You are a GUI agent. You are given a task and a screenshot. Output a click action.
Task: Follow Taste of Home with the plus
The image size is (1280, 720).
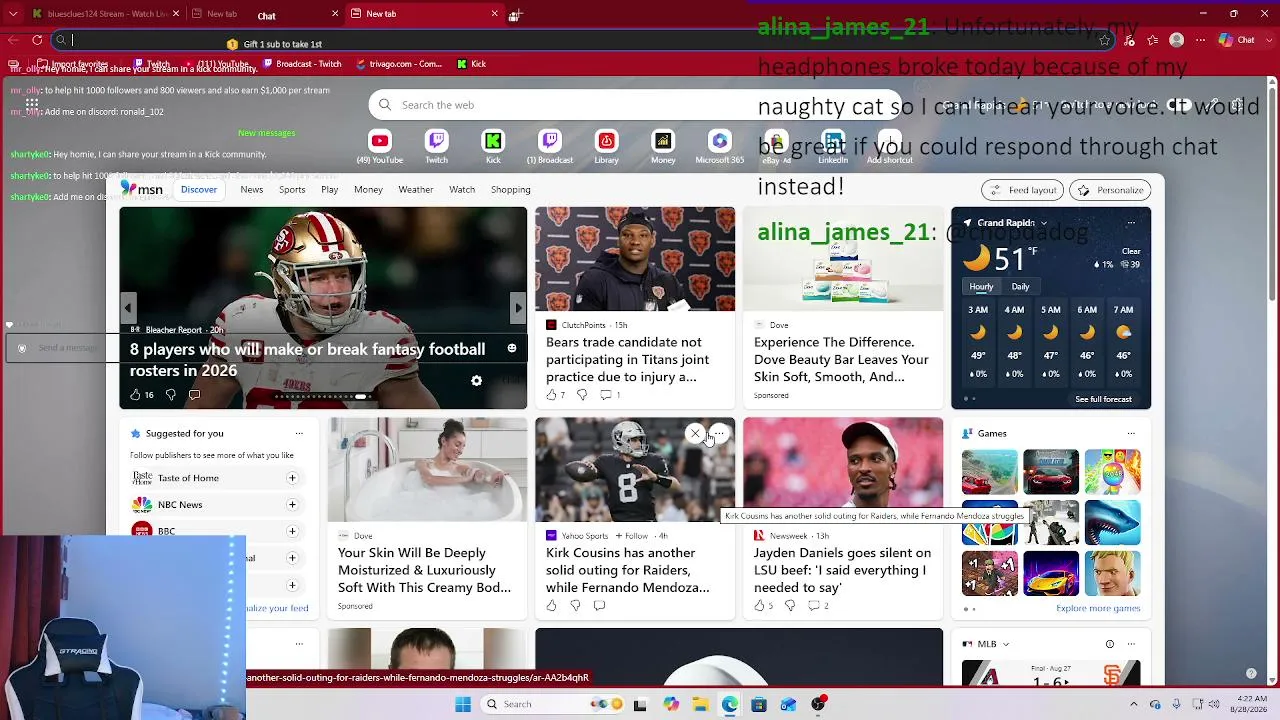click(x=292, y=478)
